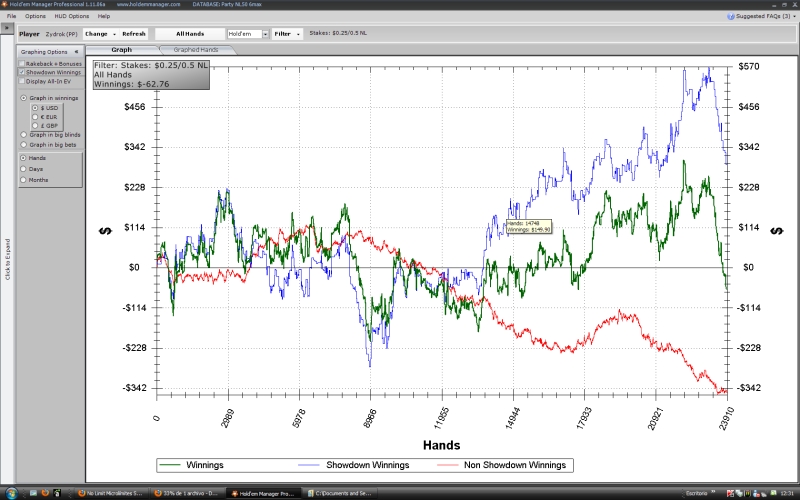Click the Hold'em Manager title bar icon
800x500 pixels.
coord(6,5)
